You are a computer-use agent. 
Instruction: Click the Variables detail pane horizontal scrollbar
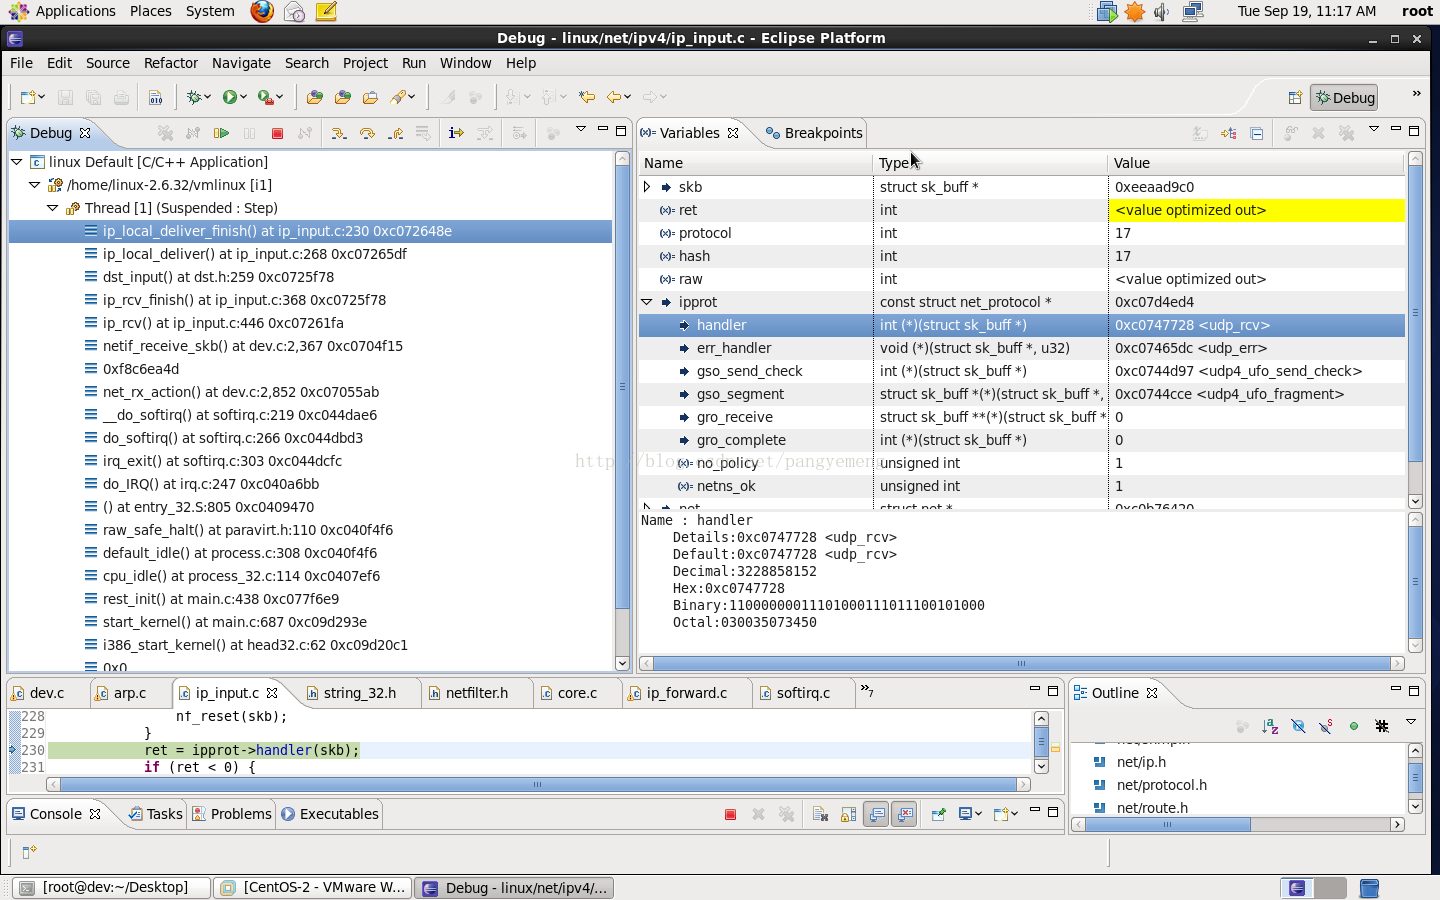click(1021, 663)
